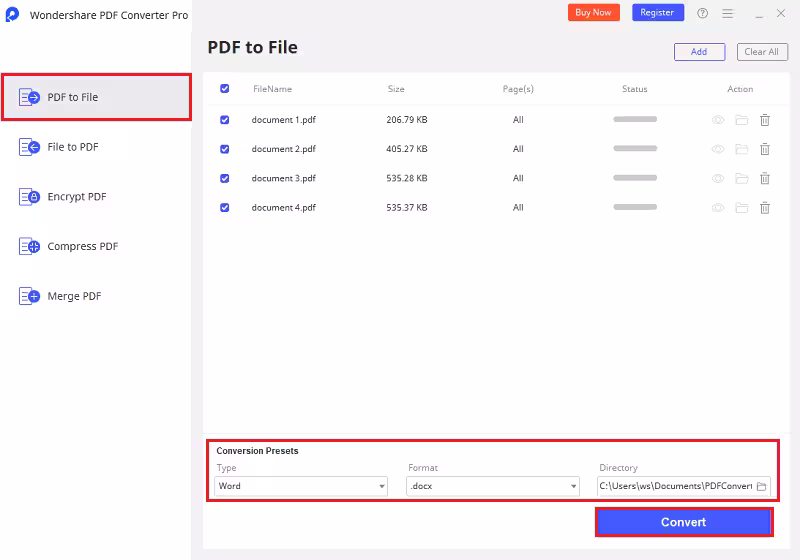This screenshot has height=560, width=800.
Task: Delete document 3.pdf with trash icon
Action: (765, 179)
